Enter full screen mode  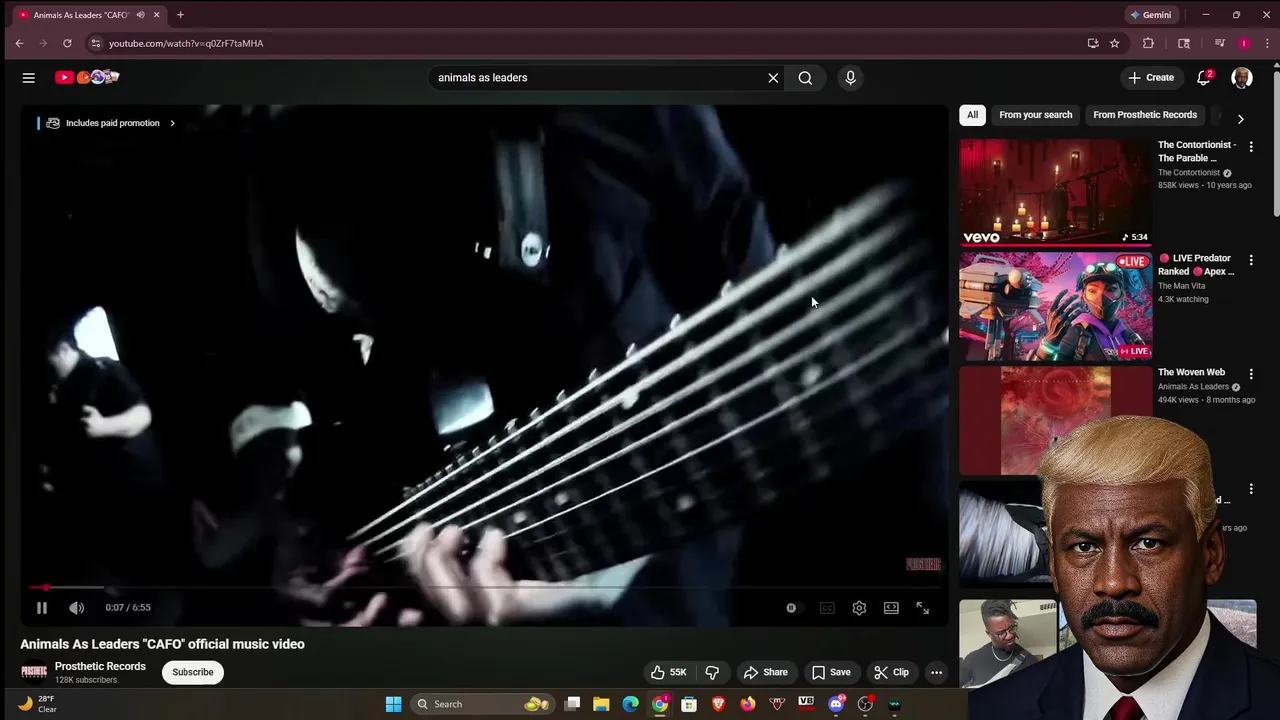(x=923, y=608)
